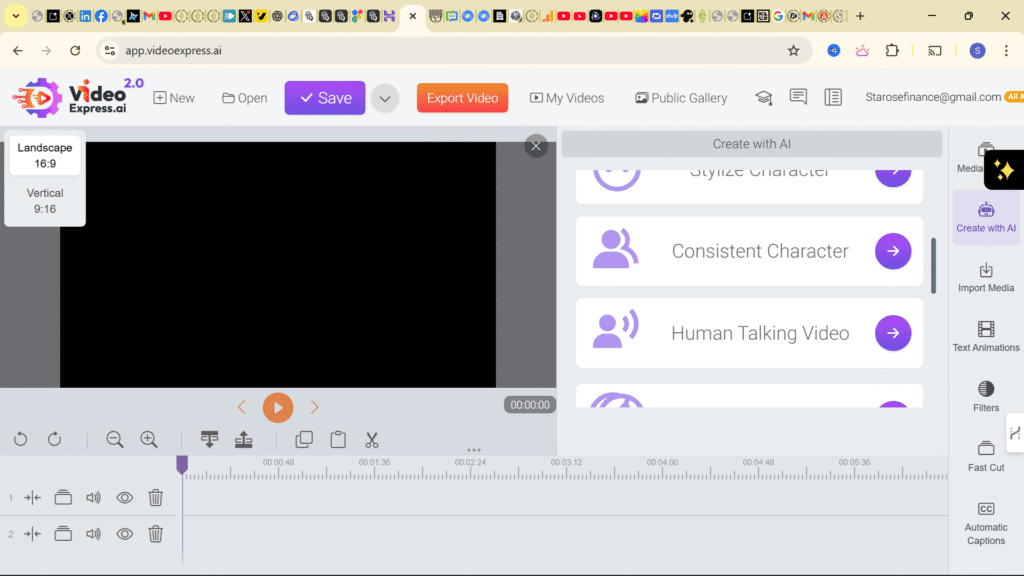Hide track 1 using its eye icon
Image resolution: width=1024 pixels, height=576 pixels.
coord(124,497)
